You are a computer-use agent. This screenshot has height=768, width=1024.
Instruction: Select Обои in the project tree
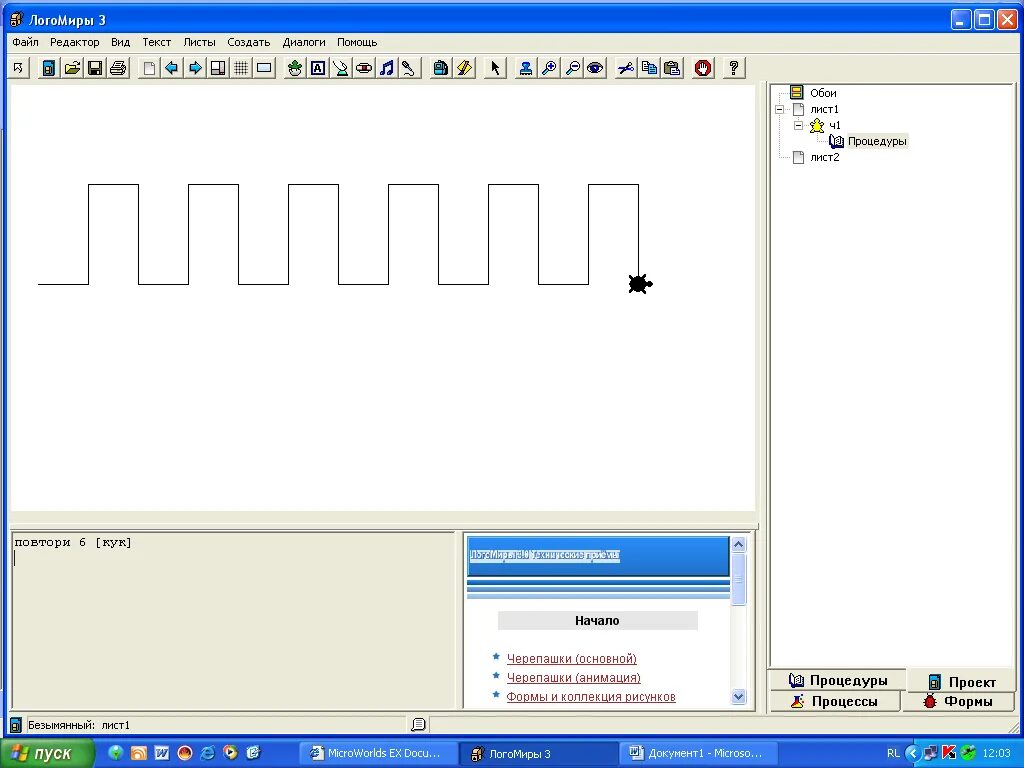[823, 93]
